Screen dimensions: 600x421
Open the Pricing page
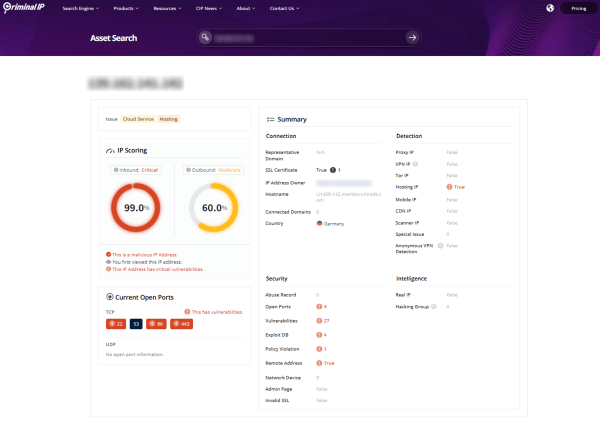[579, 8]
